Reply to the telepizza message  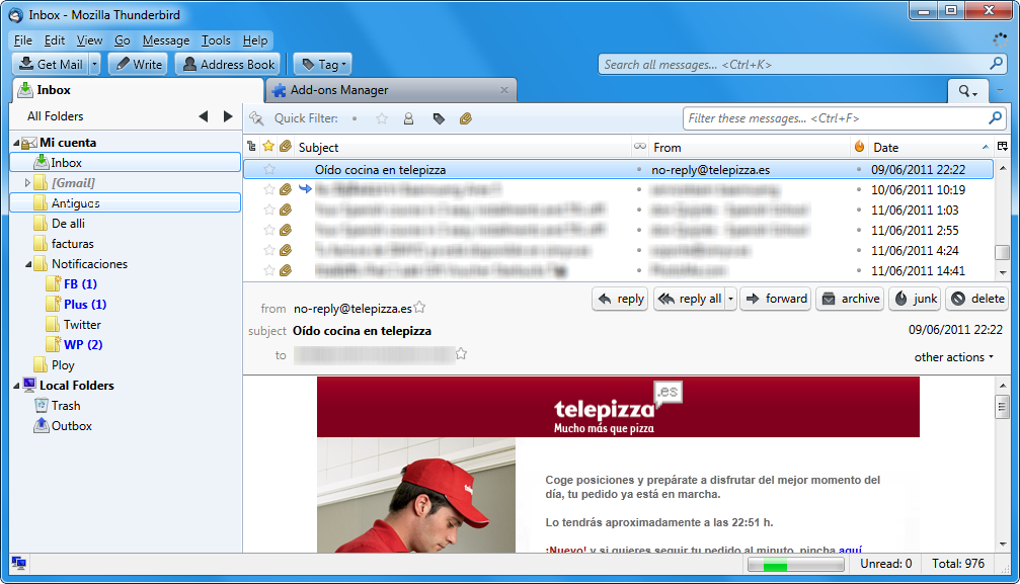tap(620, 299)
